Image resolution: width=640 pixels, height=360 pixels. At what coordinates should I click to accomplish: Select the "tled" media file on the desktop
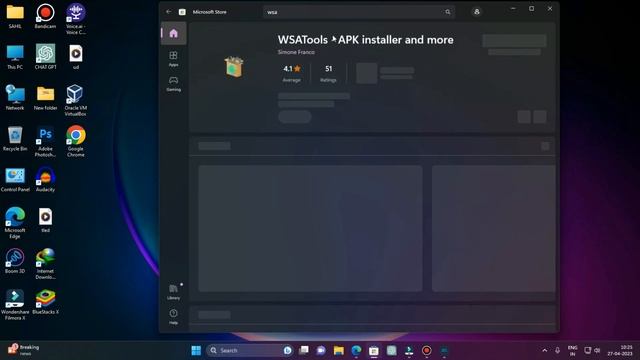tap(45, 220)
